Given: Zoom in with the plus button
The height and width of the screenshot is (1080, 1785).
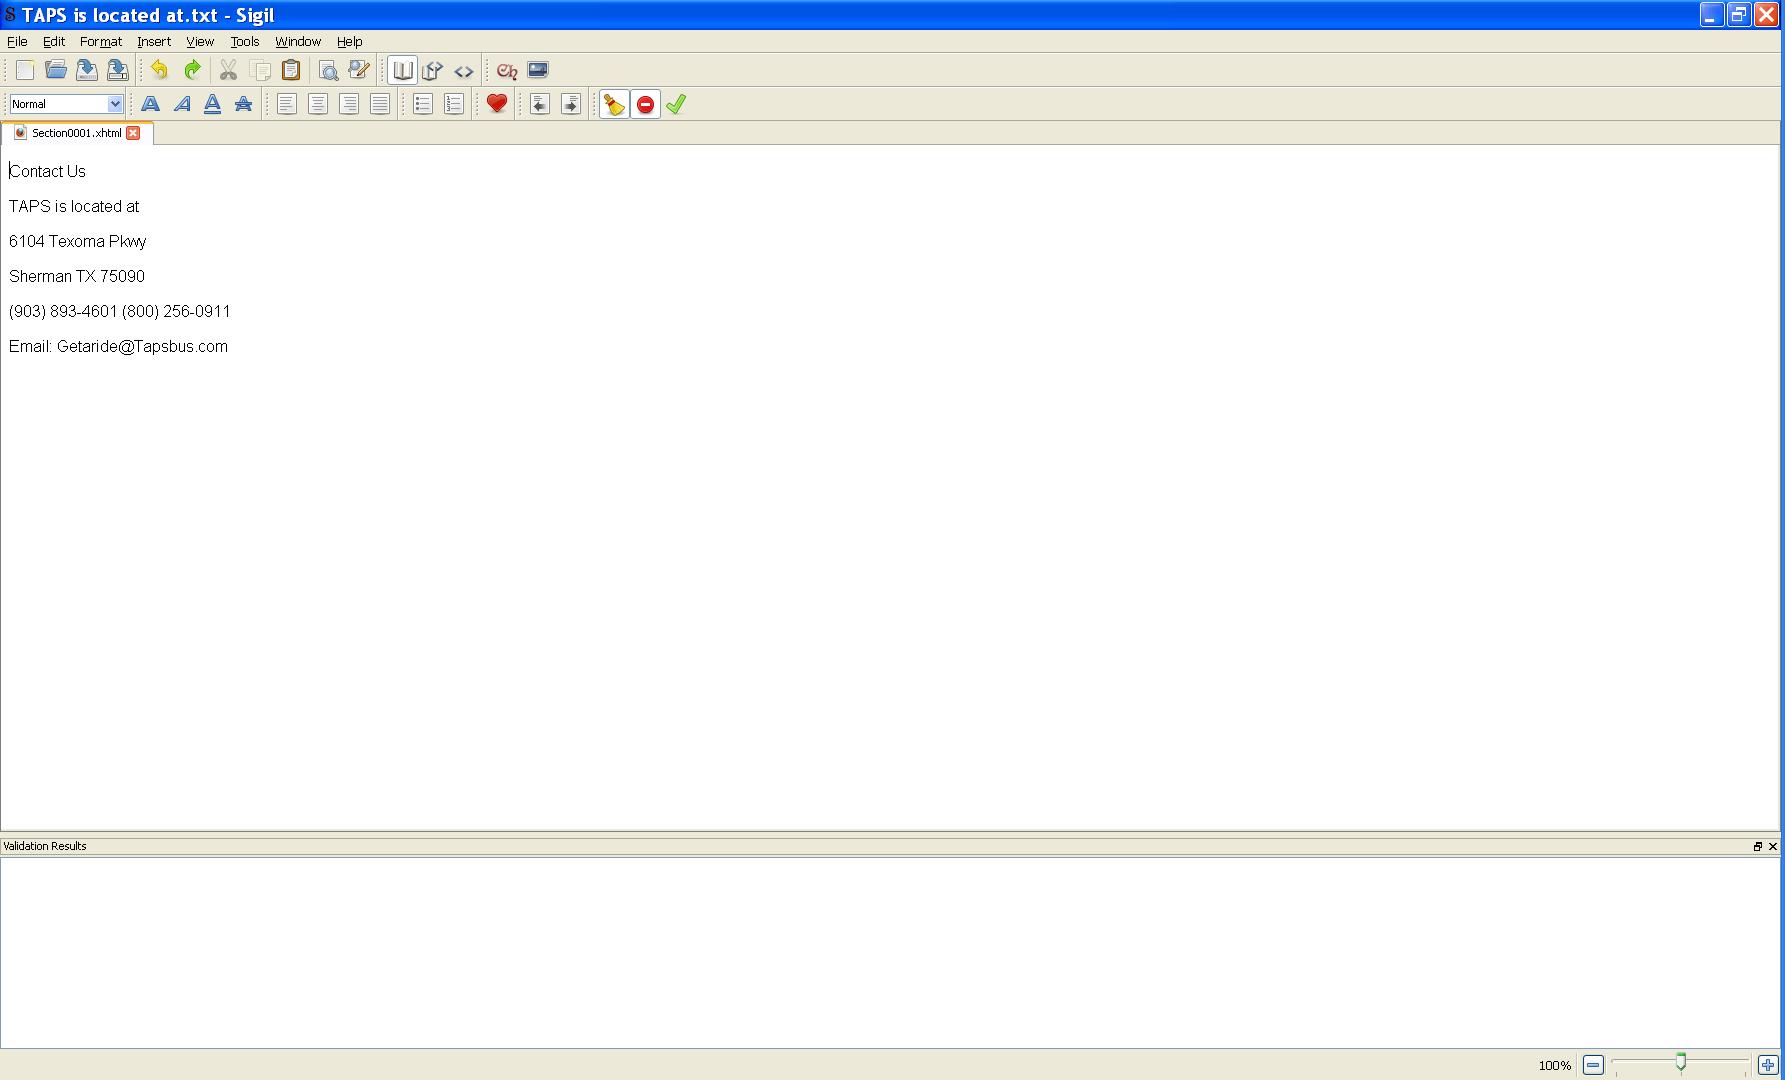Looking at the screenshot, I should [x=1768, y=1065].
